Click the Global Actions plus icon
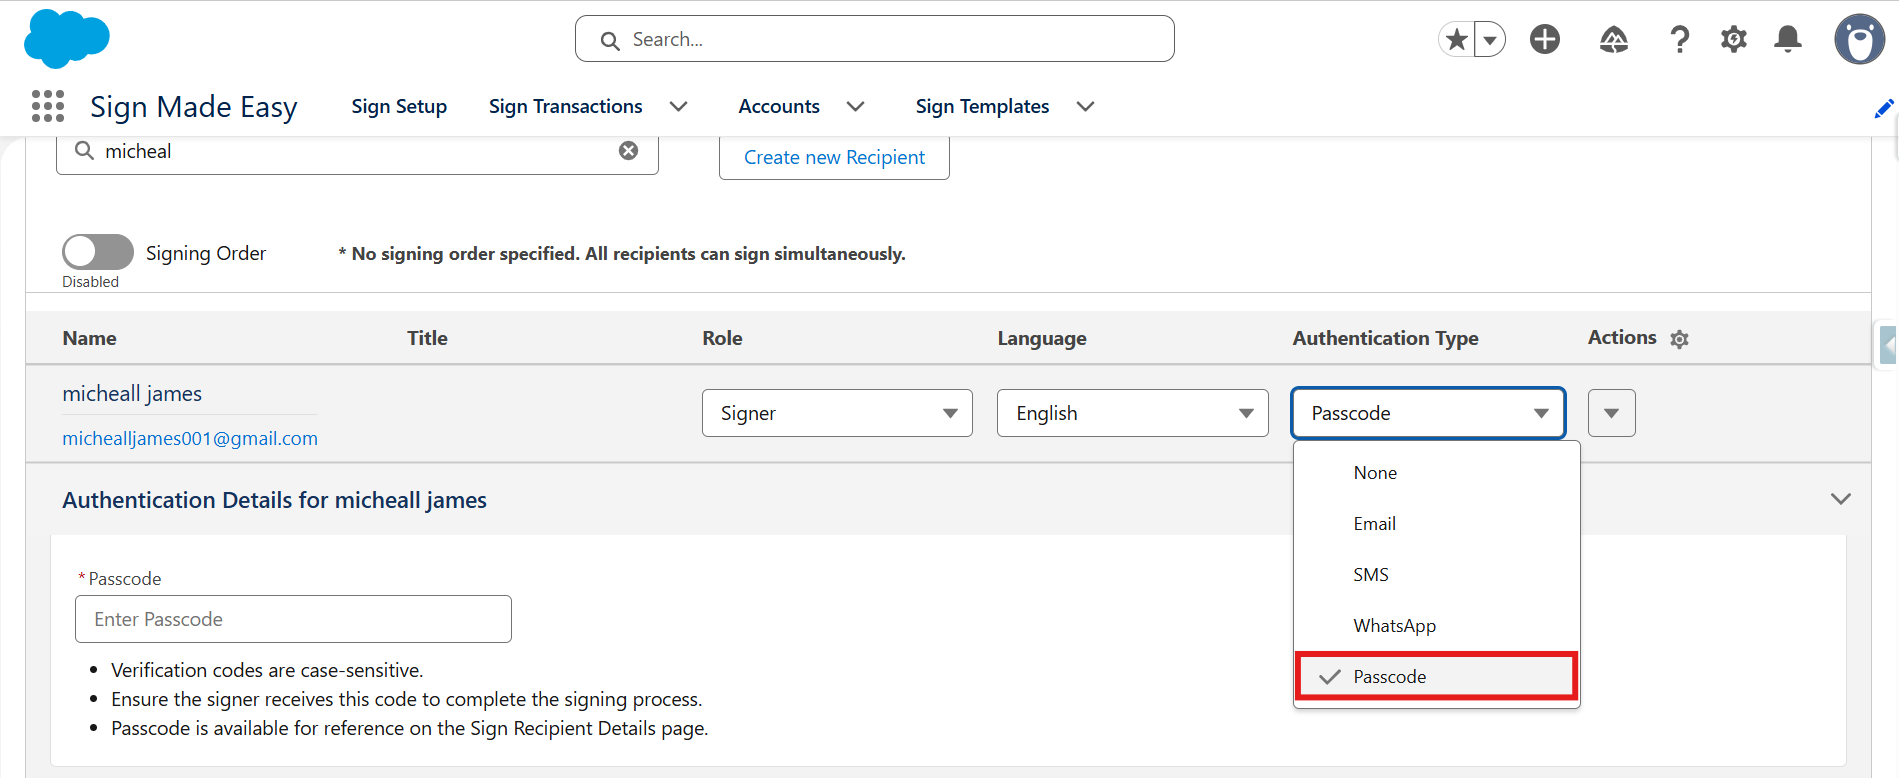 click(x=1545, y=39)
